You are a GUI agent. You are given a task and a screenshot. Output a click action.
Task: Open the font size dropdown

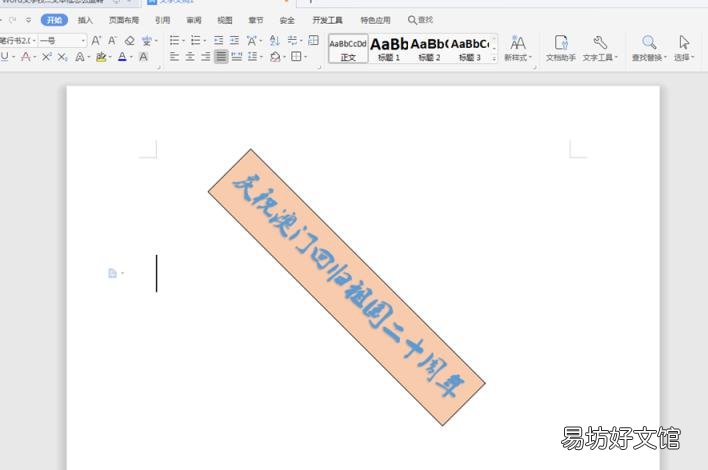83,41
